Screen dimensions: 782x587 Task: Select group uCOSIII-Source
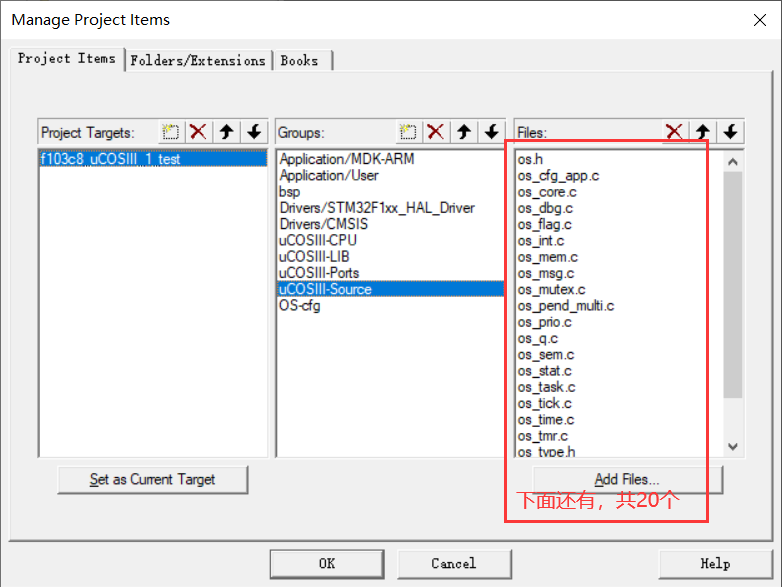[391, 289]
